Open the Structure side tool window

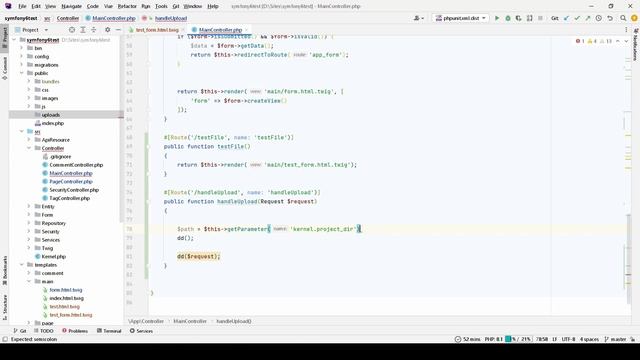pyautogui.click(x=4, y=307)
